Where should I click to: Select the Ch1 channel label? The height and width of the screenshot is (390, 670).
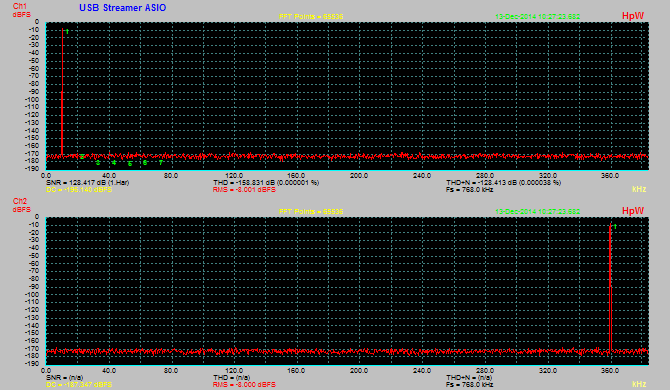click(x=20, y=6)
